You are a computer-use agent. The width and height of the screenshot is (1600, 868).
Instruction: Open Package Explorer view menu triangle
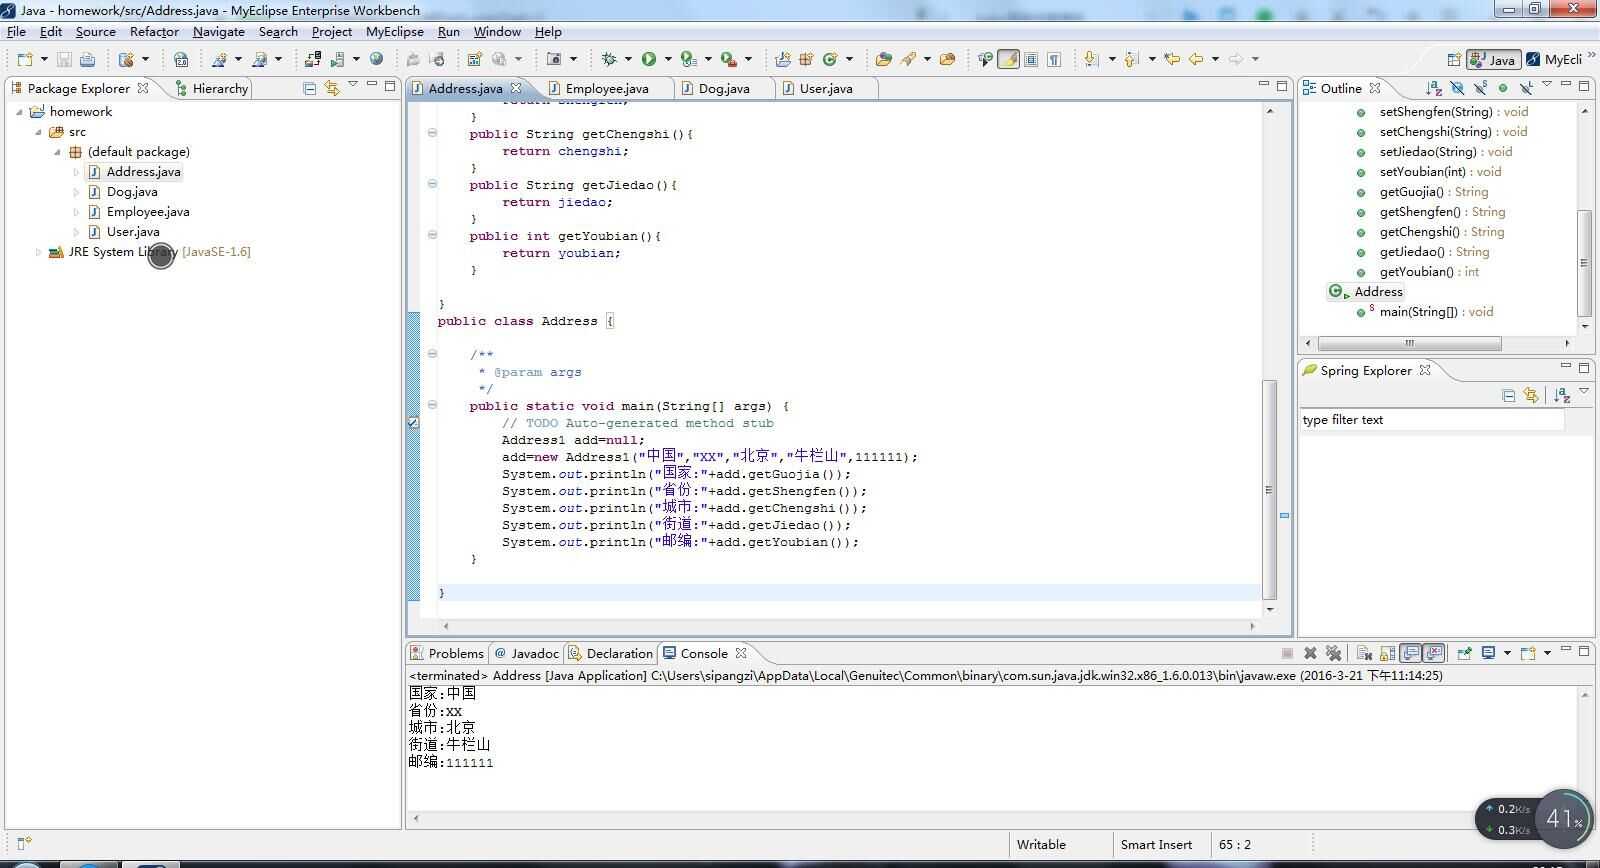[352, 85]
